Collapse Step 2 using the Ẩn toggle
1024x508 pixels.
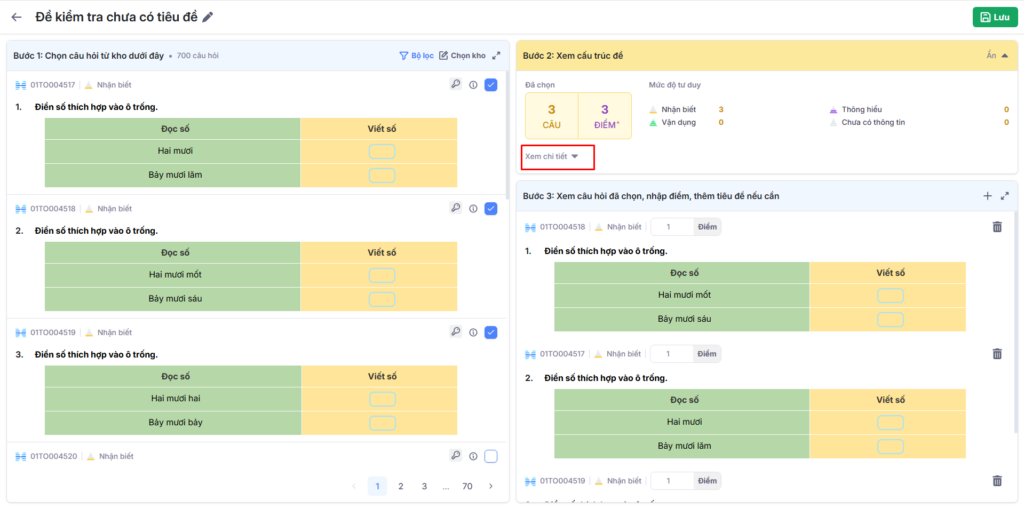(996, 56)
